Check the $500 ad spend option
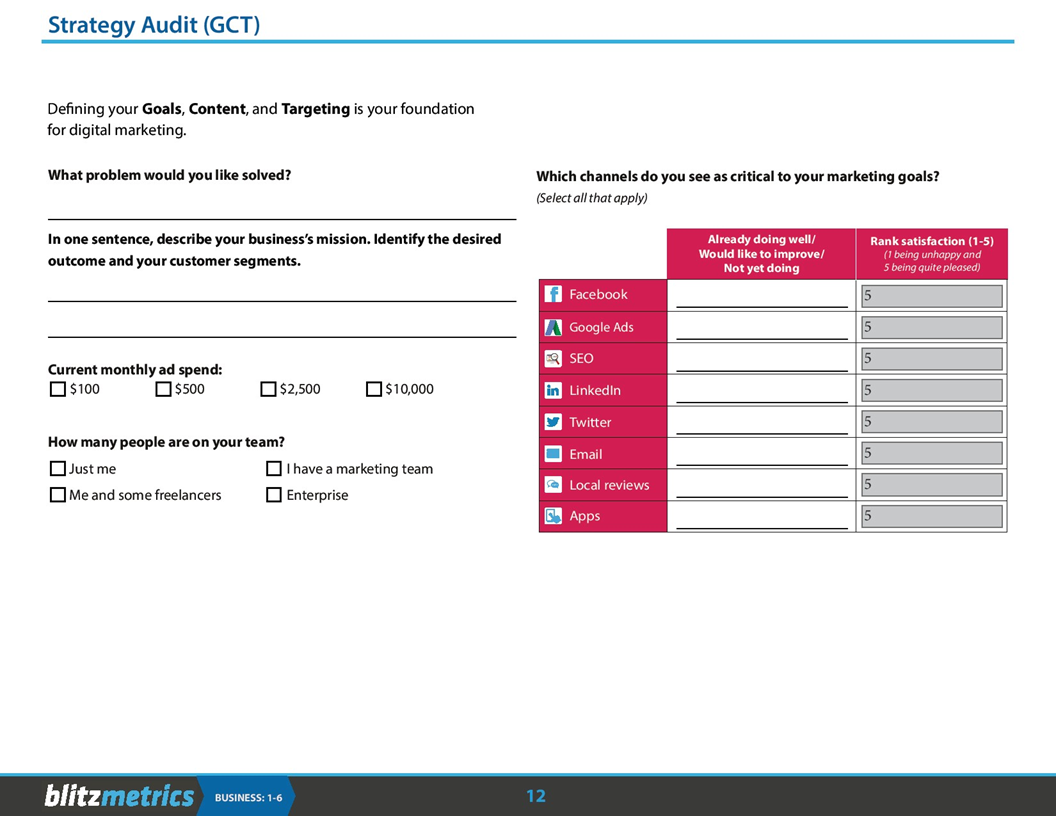 163,389
